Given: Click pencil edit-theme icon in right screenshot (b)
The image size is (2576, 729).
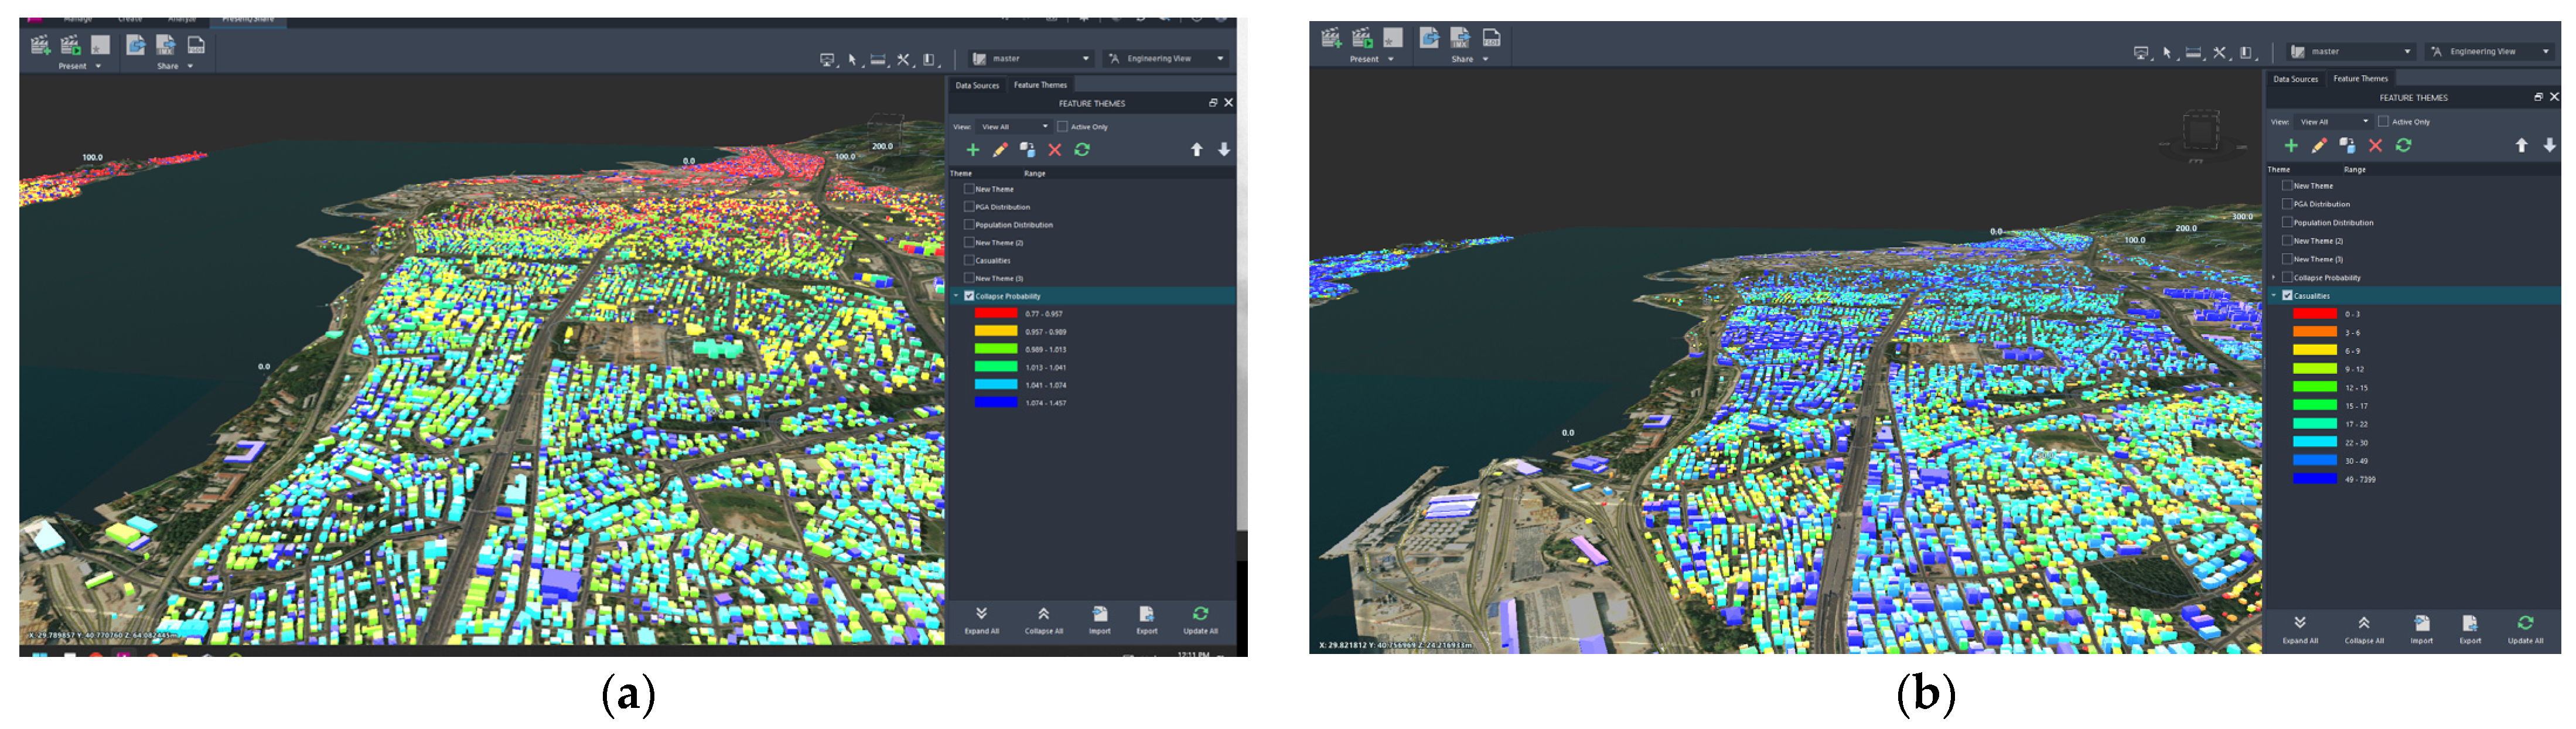Looking at the screenshot, I should pyautogui.click(x=2319, y=146).
